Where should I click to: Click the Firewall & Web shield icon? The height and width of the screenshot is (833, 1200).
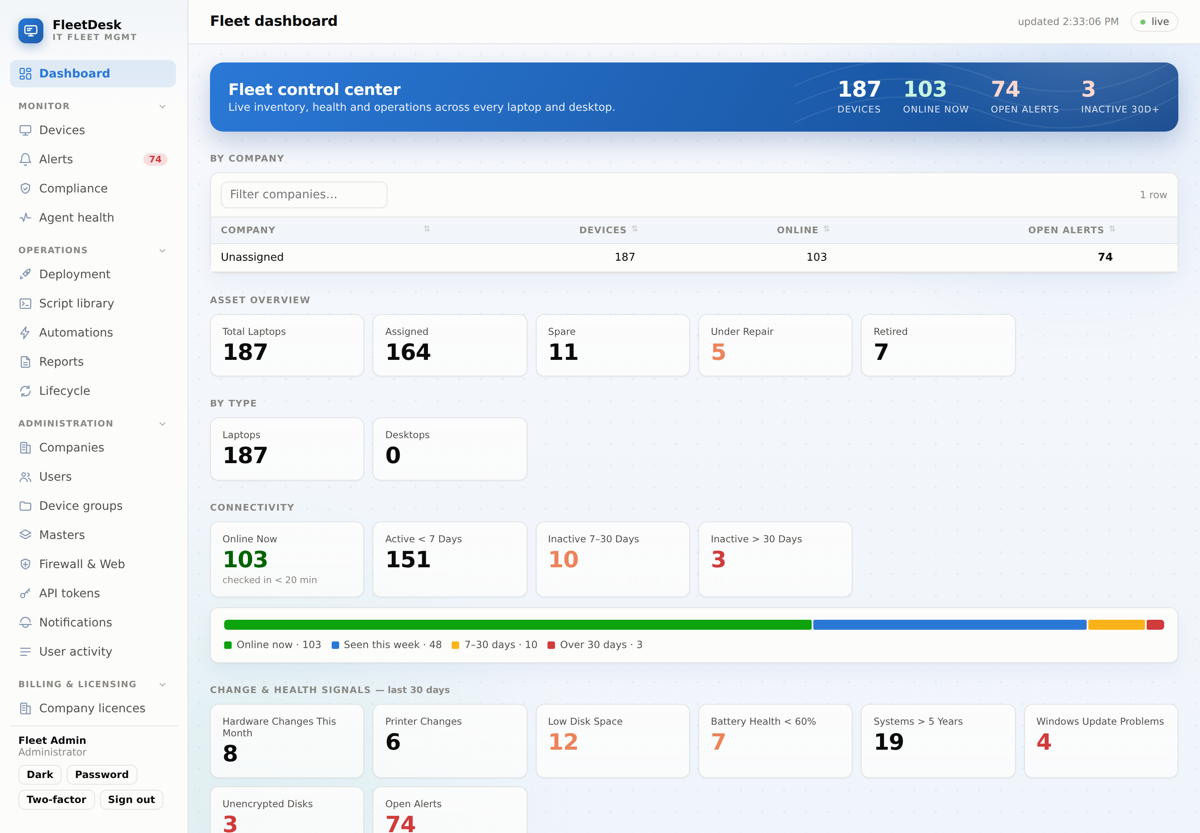point(26,564)
